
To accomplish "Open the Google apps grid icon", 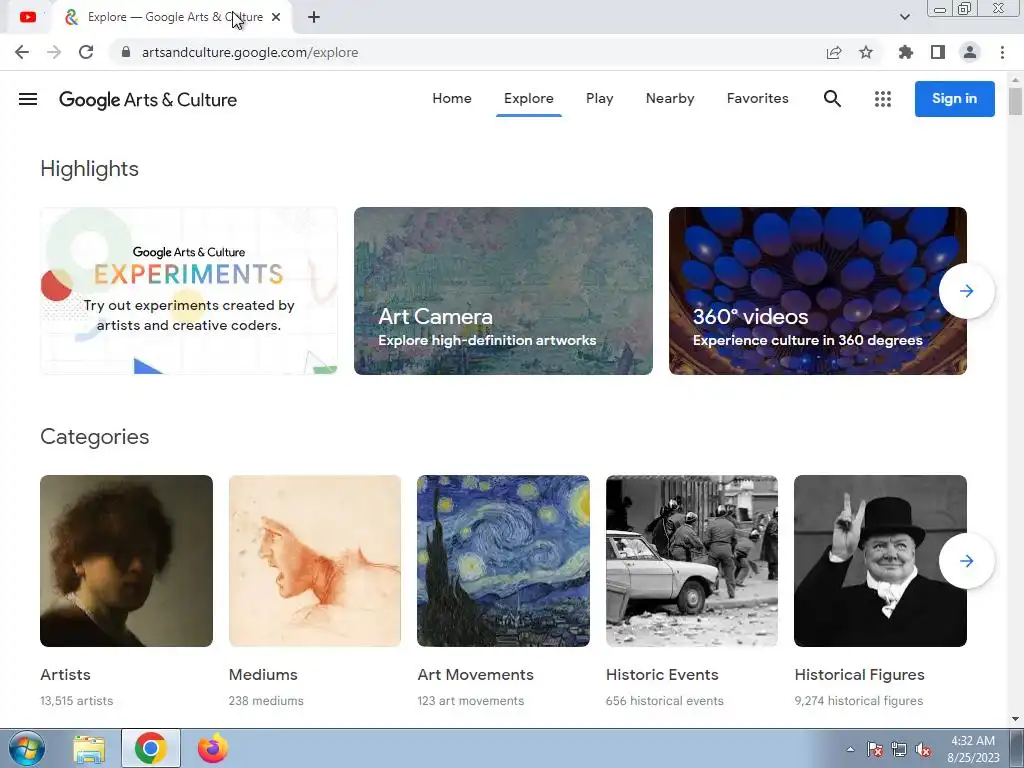I will [x=883, y=99].
